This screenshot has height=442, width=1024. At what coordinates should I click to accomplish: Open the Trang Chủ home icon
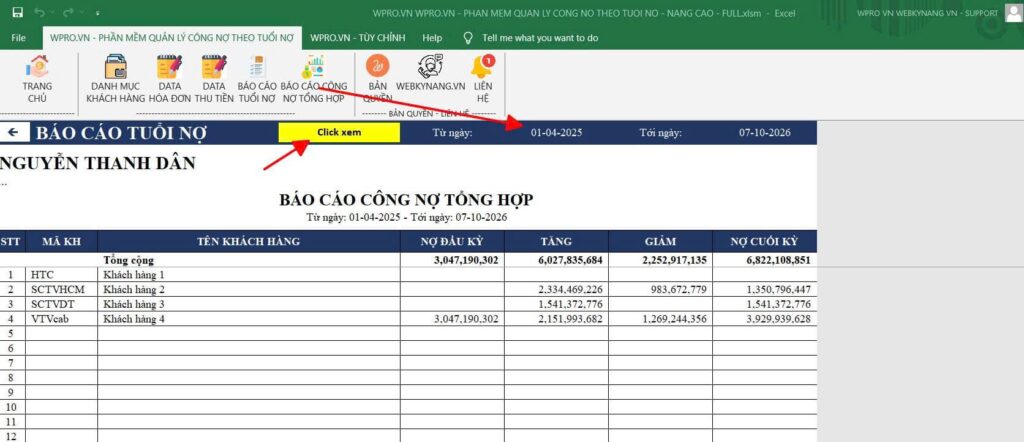[x=37, y=78]
